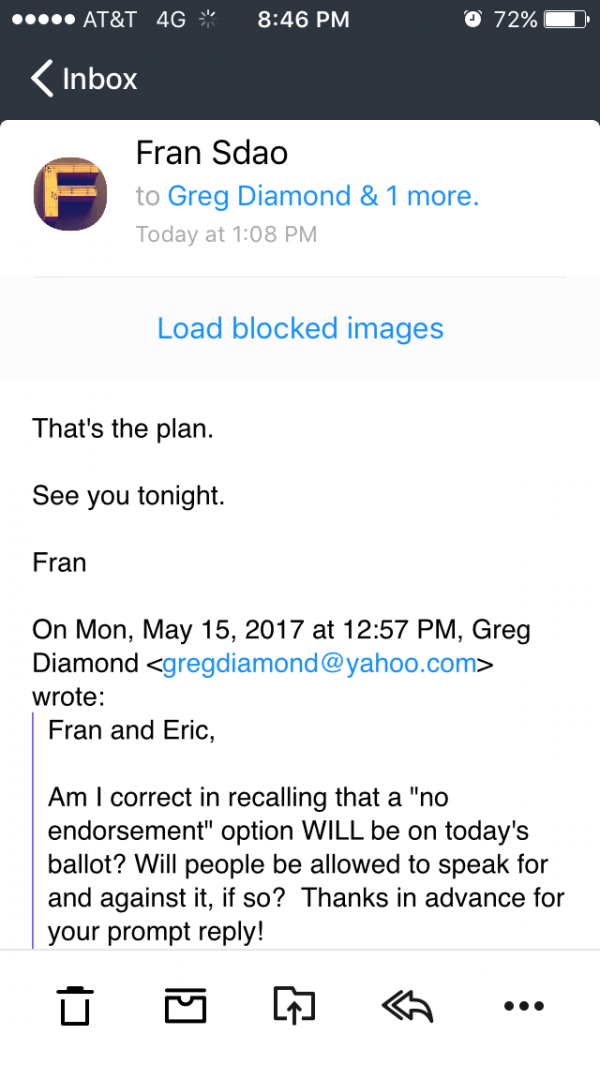
Task: Tap the alarm clock status icon
Action: (x=473, y=19)
